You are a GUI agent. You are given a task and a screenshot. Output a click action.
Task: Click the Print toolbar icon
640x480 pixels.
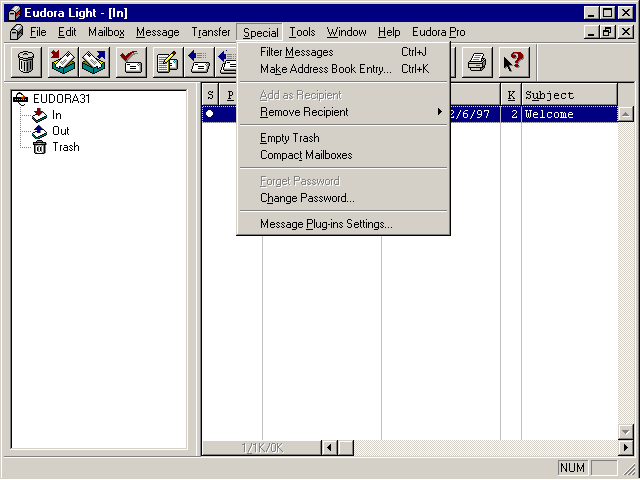(x=477, y=62)
